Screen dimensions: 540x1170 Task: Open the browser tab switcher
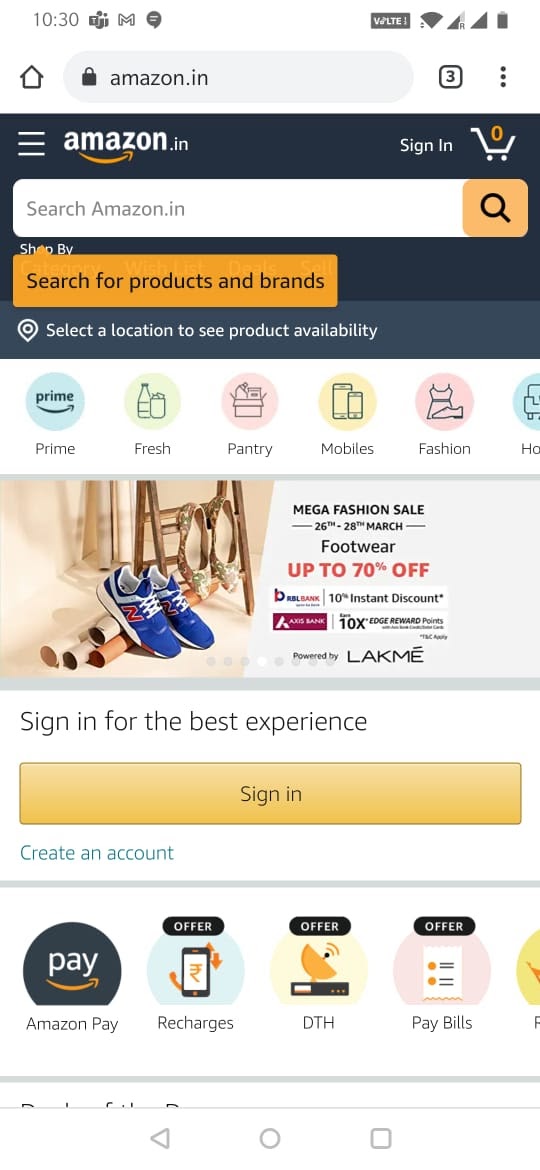[450, 77]
